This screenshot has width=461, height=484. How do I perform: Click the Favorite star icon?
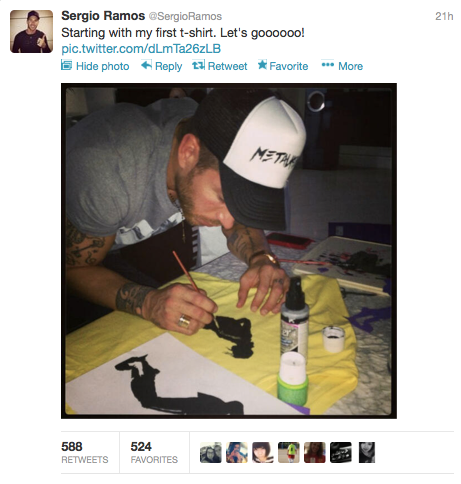point(262,65)
